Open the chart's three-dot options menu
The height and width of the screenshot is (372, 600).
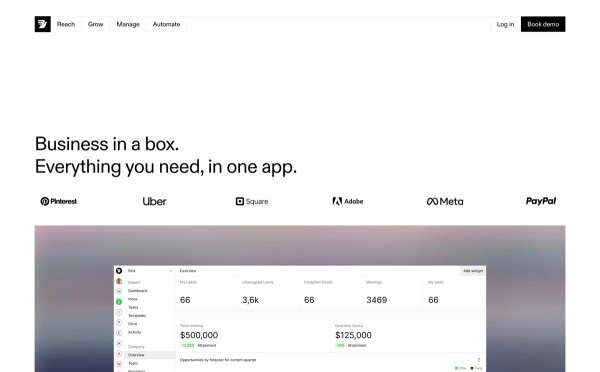(x=478, y=360)
